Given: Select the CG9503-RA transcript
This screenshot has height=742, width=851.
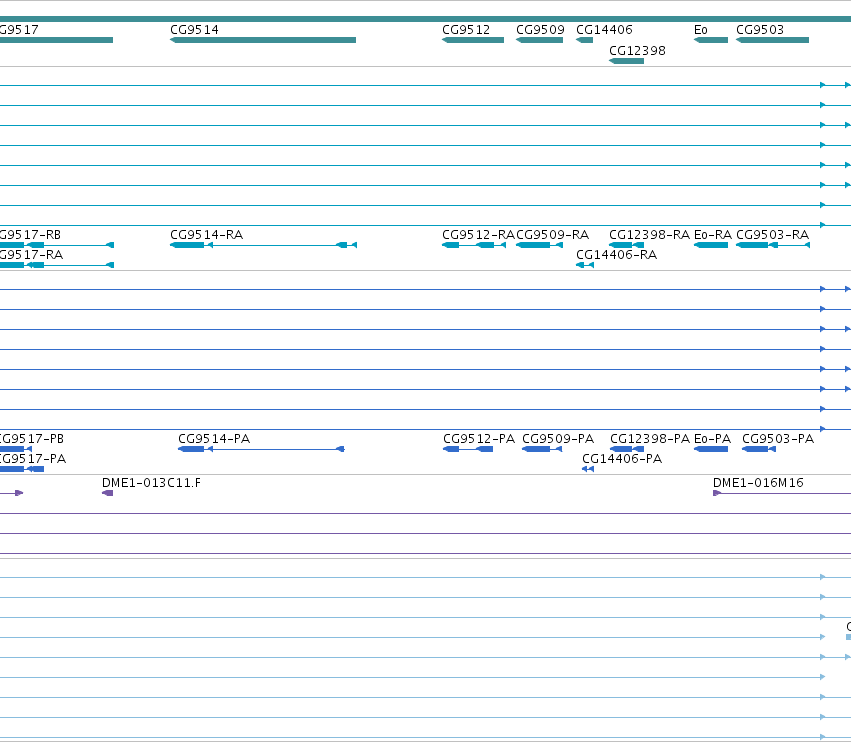Looking at the screenshot, I should (x=773, y=245).
